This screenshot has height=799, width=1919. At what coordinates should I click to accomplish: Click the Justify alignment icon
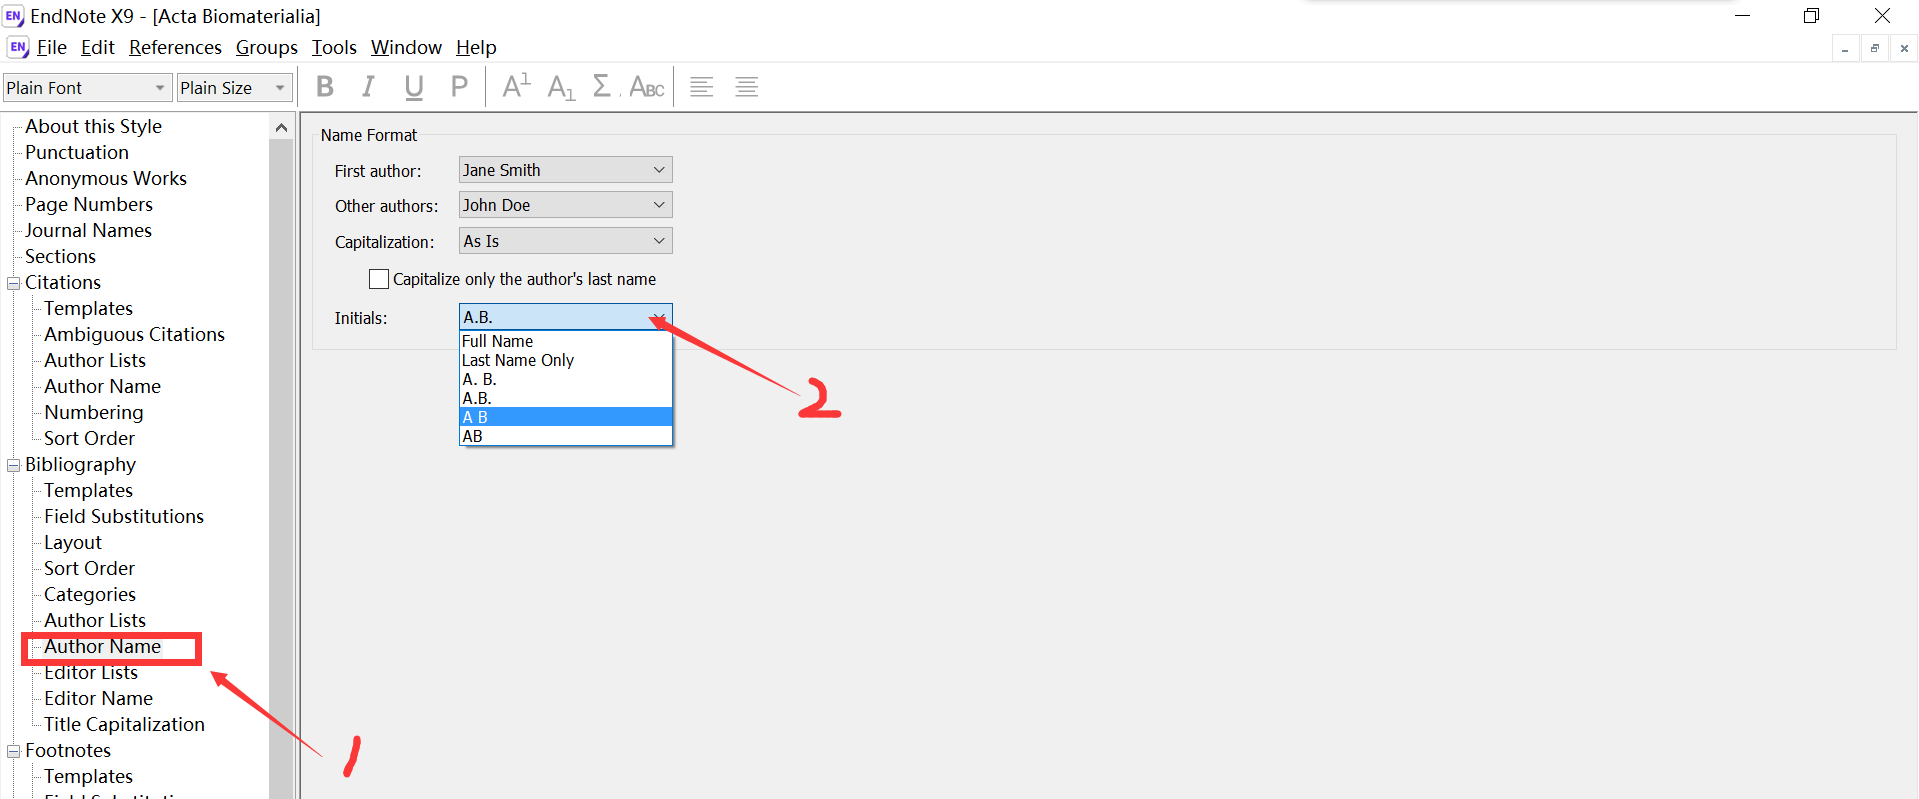[x=747, y=87]
